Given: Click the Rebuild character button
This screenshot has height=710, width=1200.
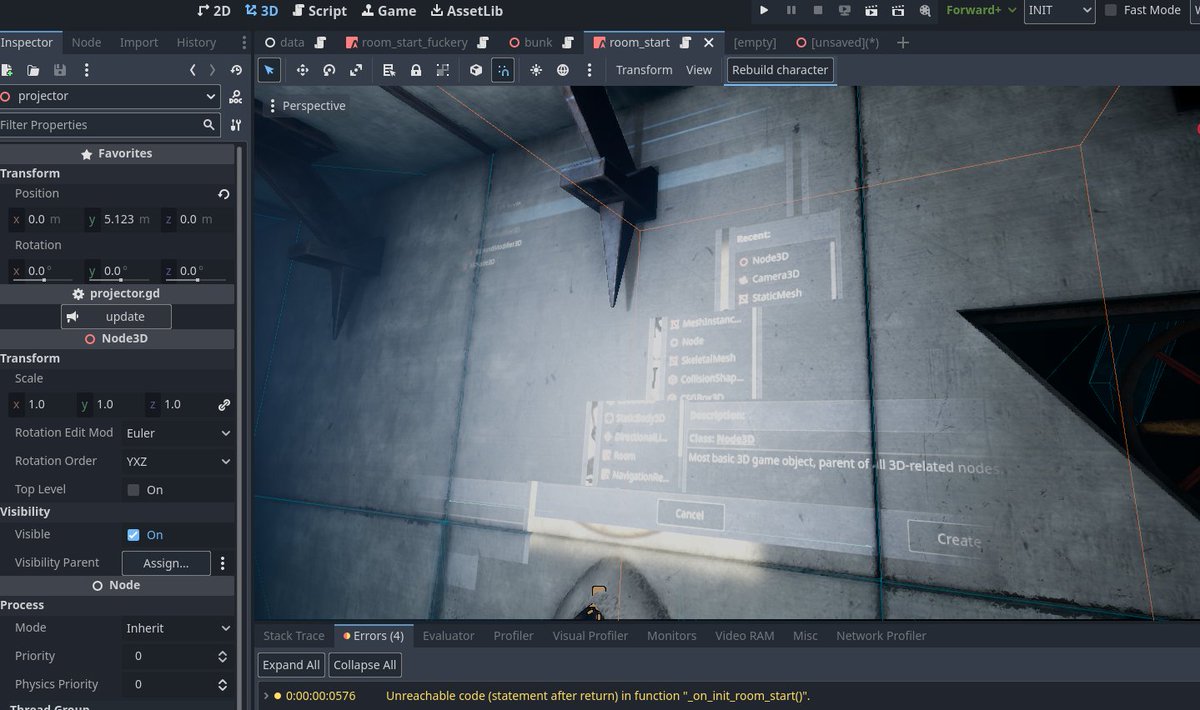Looking at the screenshot, I should pyautogui.click(x=780, y=70).
